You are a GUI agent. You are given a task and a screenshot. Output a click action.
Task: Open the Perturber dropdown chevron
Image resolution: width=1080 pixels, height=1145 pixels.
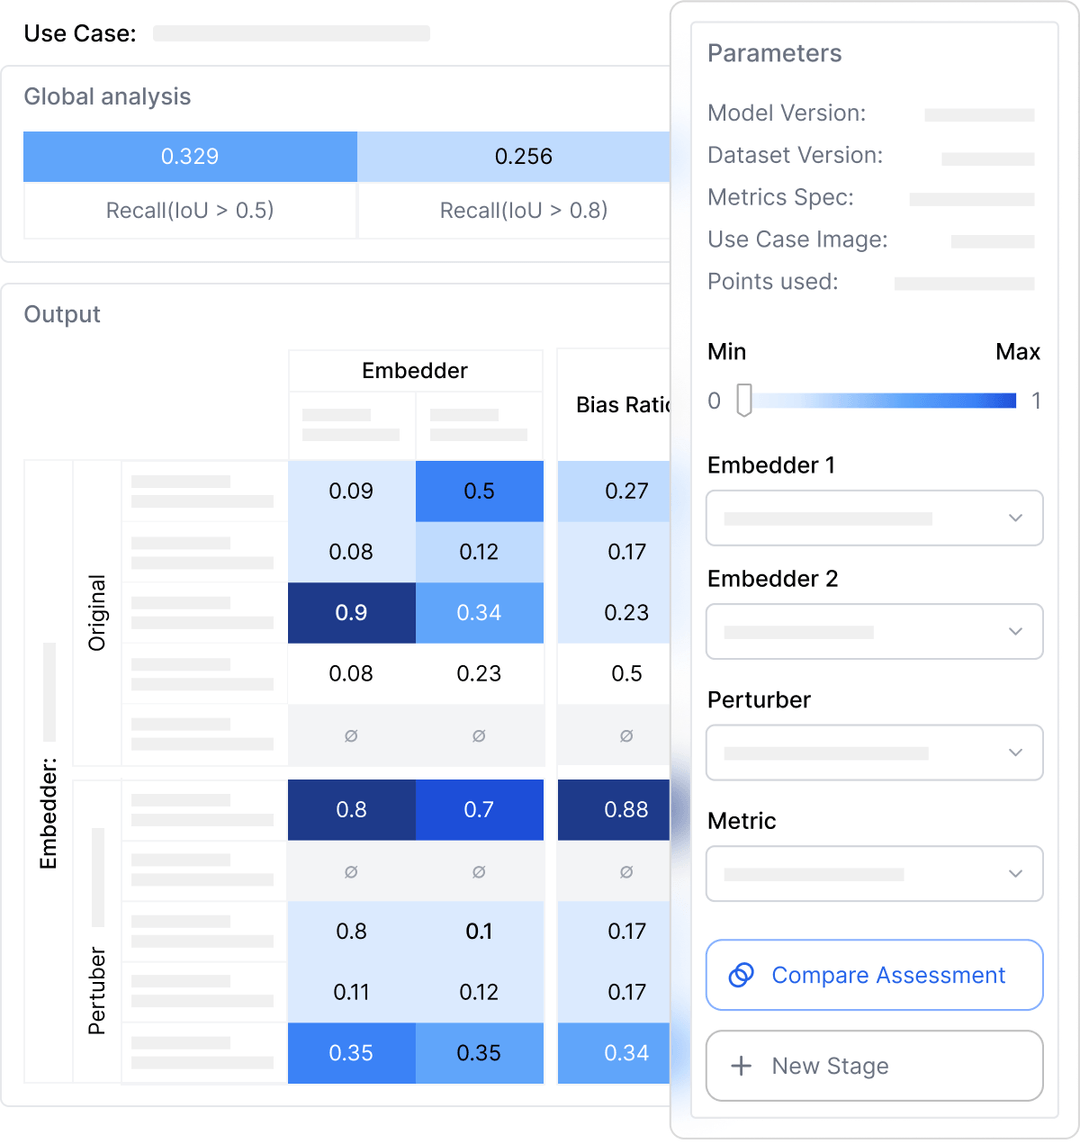[1015, 752]
